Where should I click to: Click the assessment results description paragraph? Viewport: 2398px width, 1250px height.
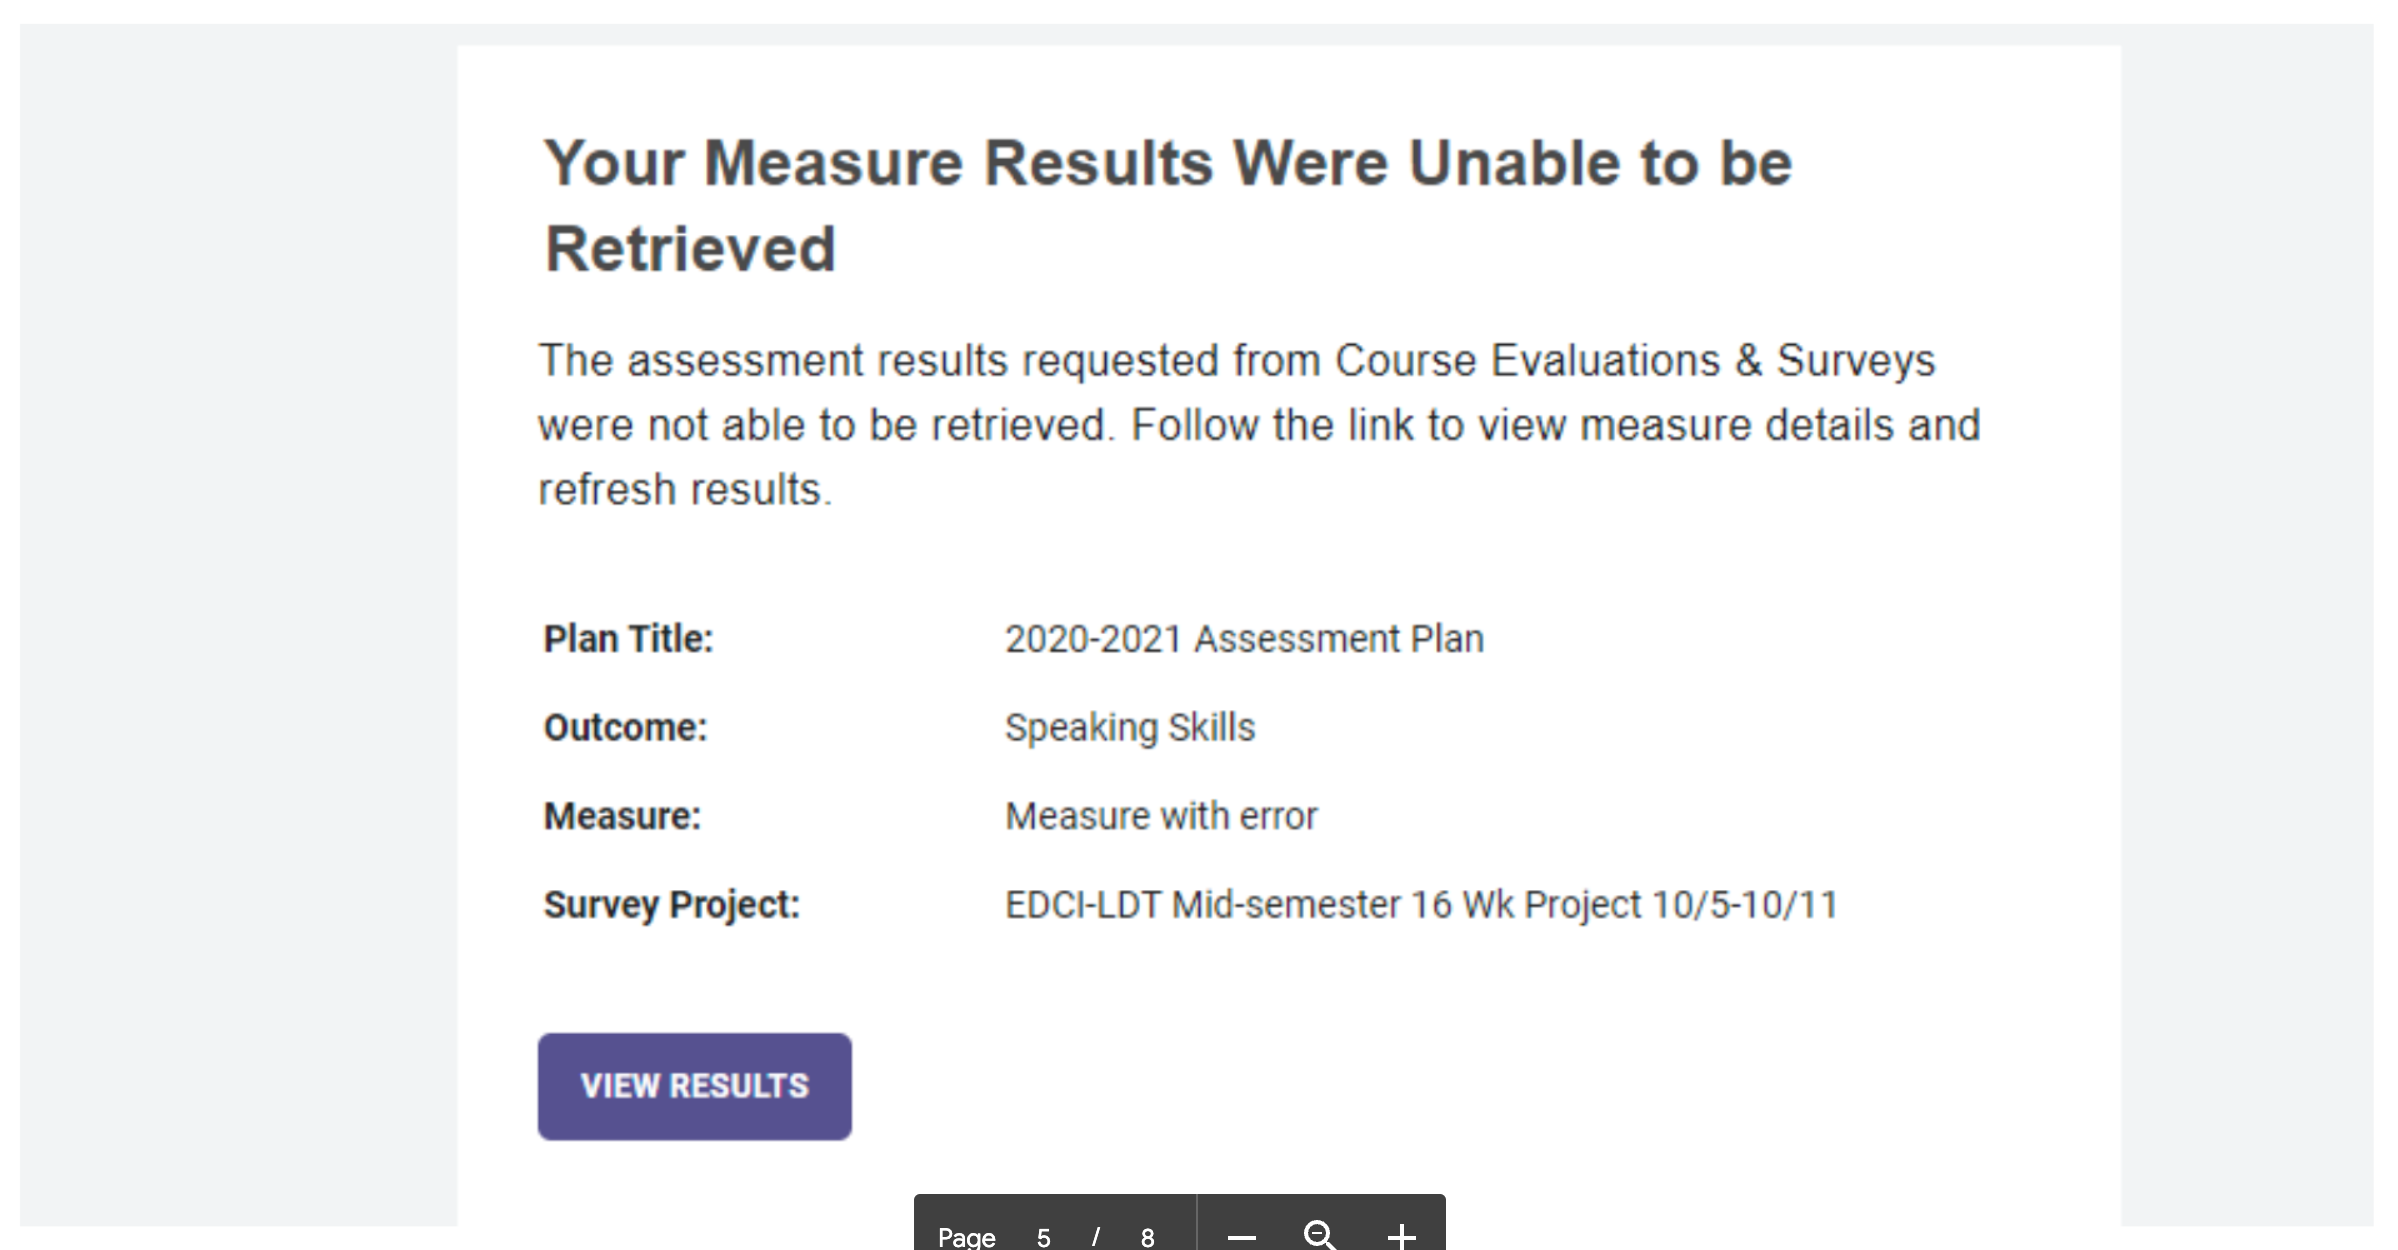[x=1259, y=425]
